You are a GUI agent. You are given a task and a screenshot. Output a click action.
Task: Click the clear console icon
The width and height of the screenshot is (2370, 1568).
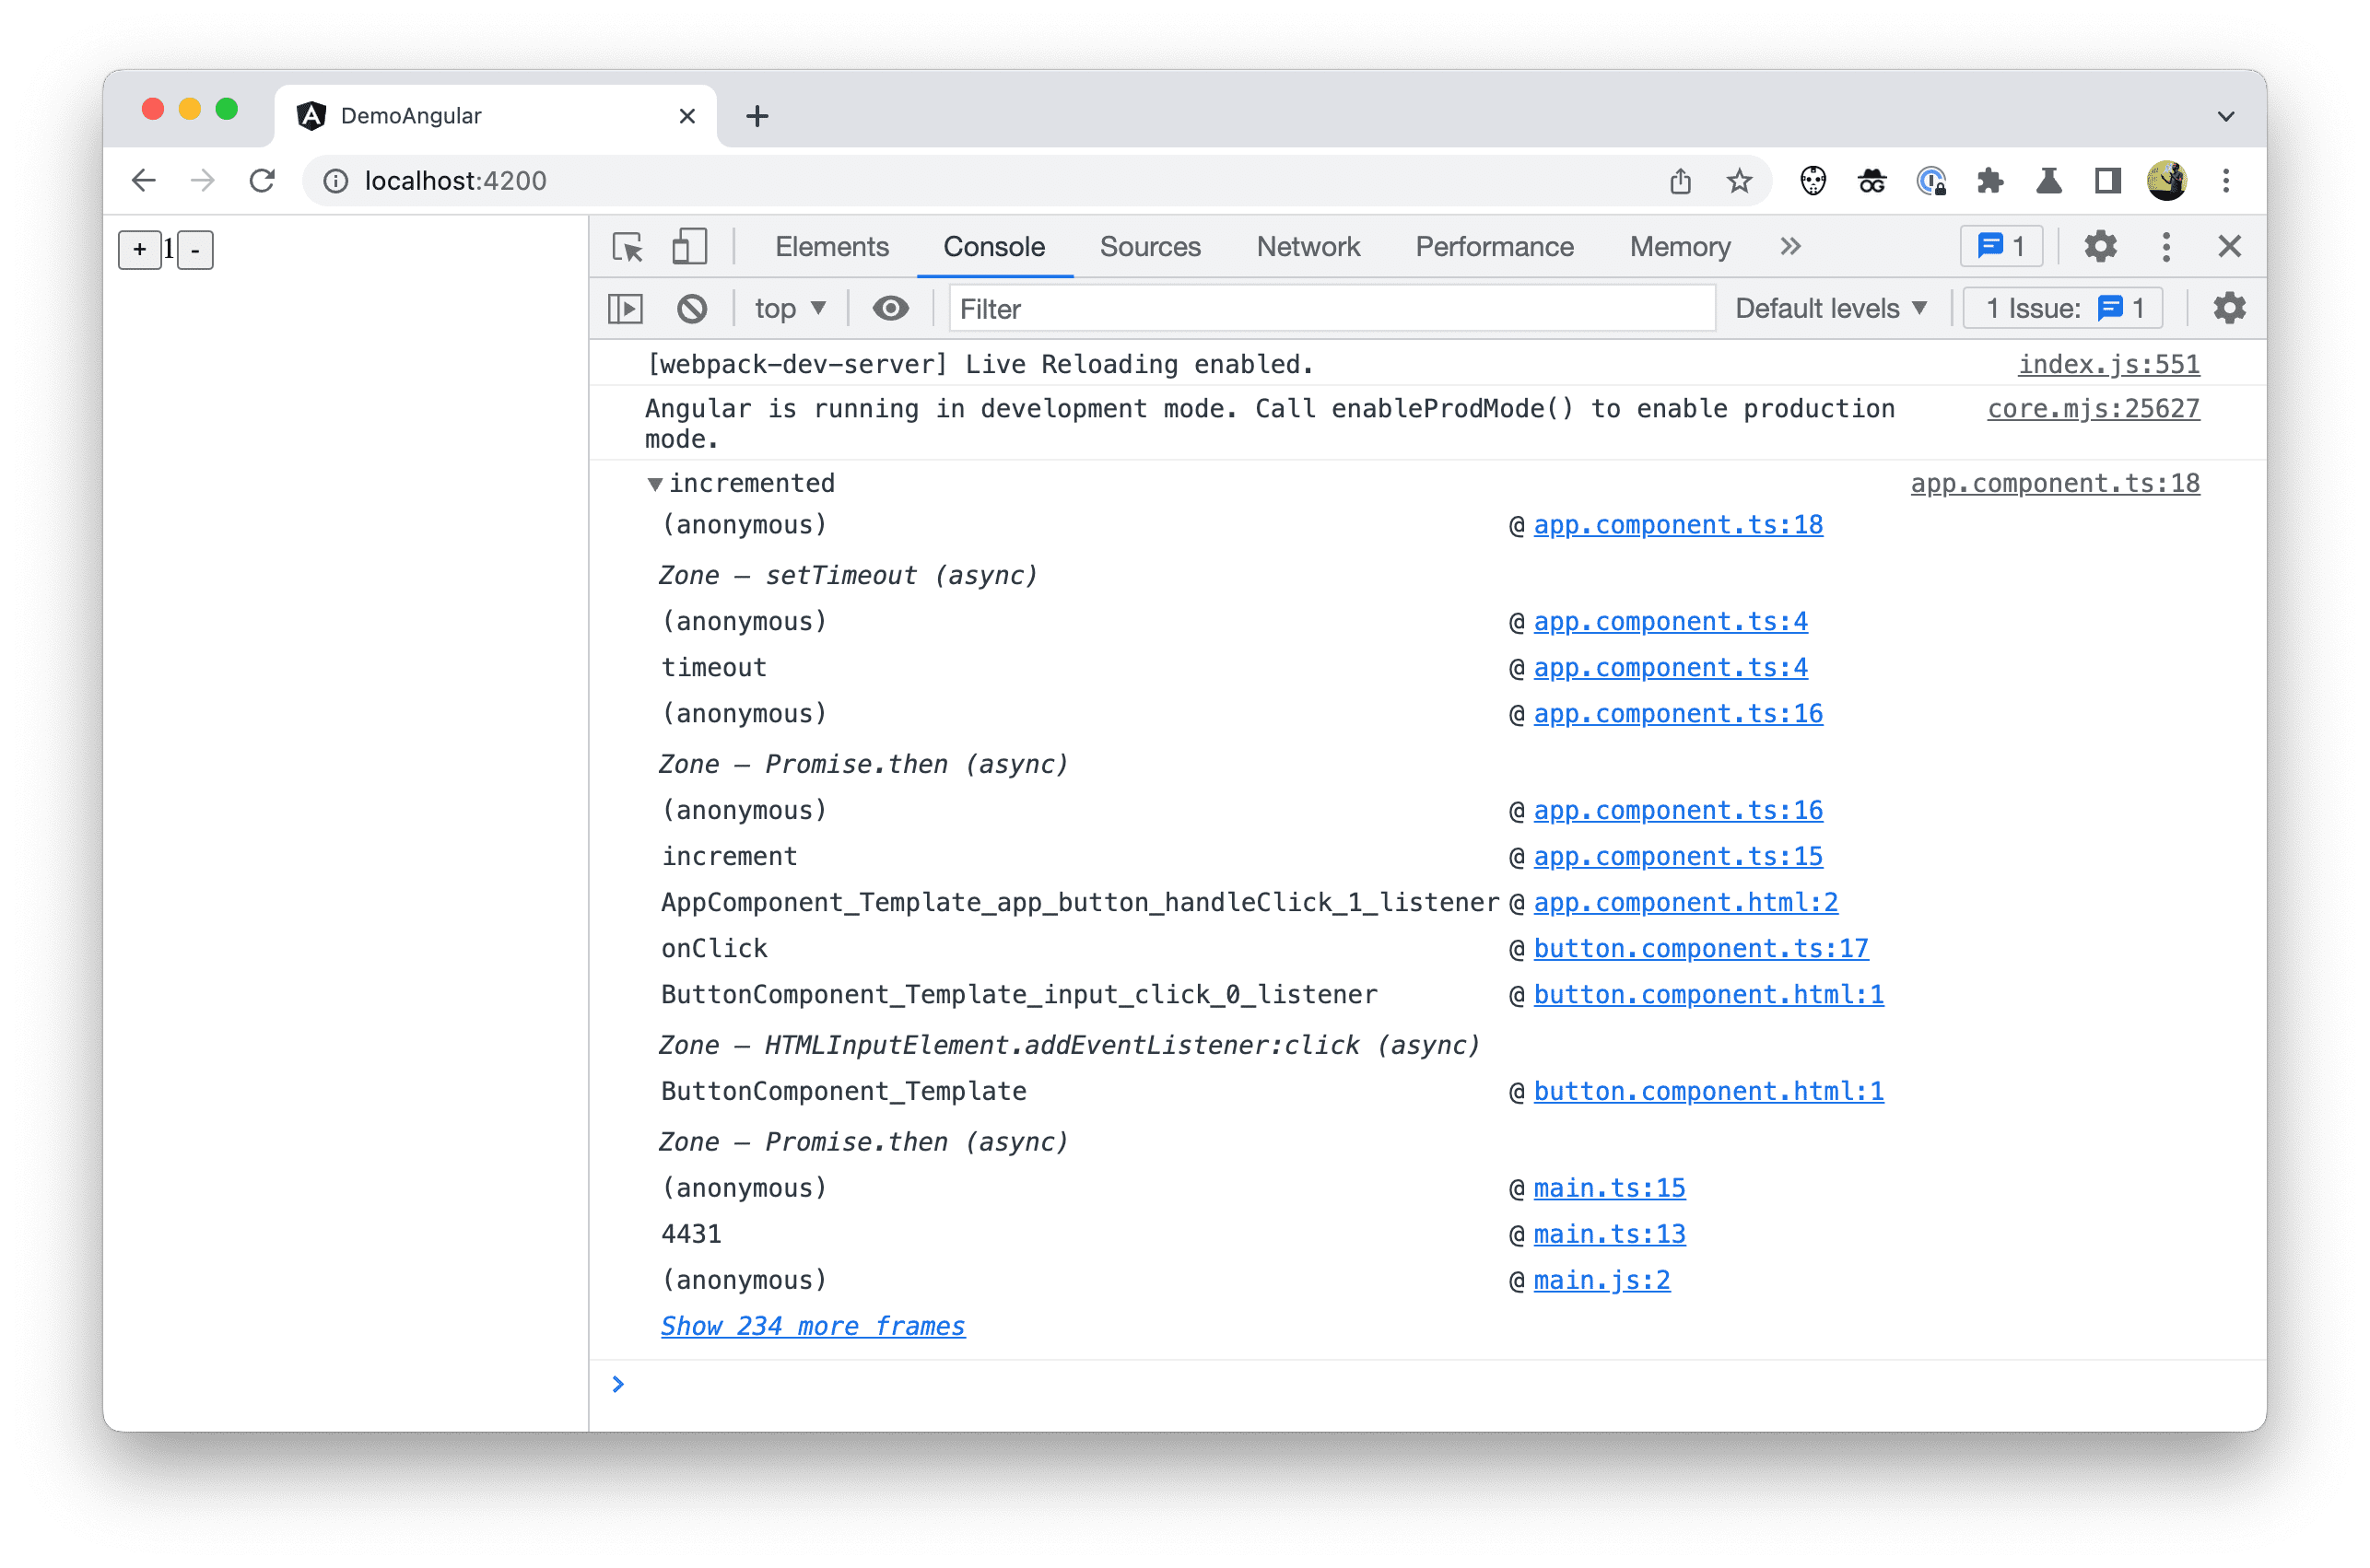pos(693,311)
